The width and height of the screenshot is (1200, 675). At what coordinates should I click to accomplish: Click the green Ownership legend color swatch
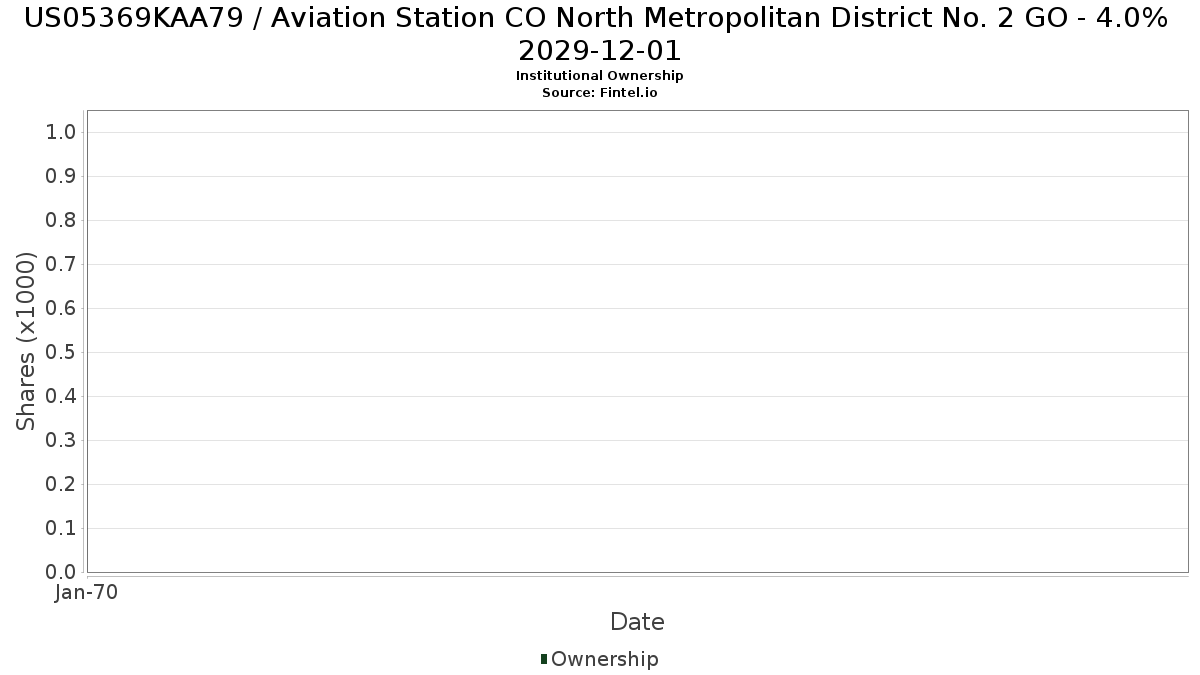[544, 658]
